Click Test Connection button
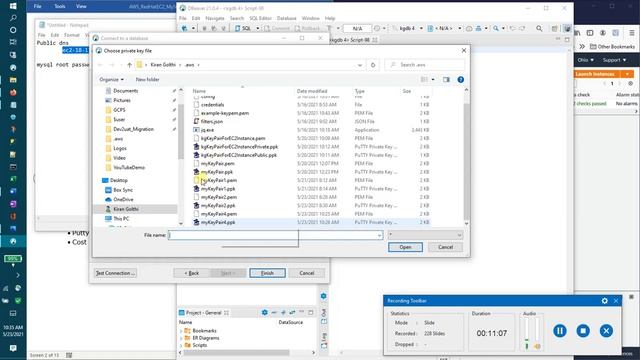The image size is (640, 360). pos(115,273)
